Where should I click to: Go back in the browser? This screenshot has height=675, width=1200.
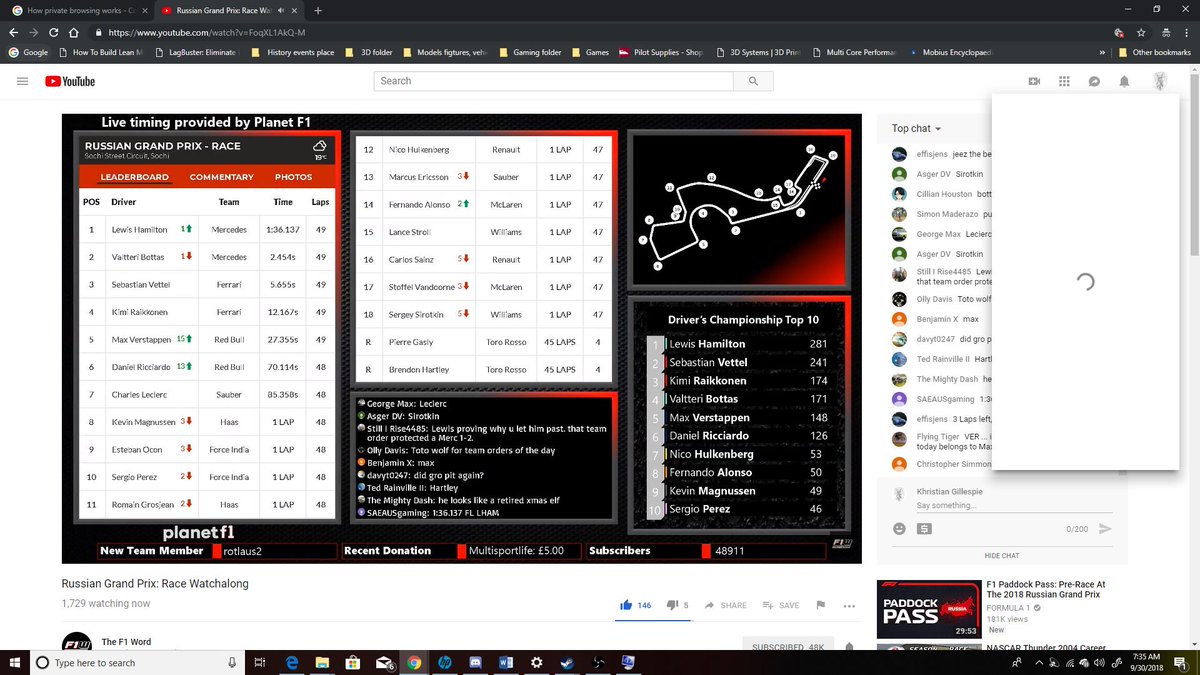pos(14,32)
